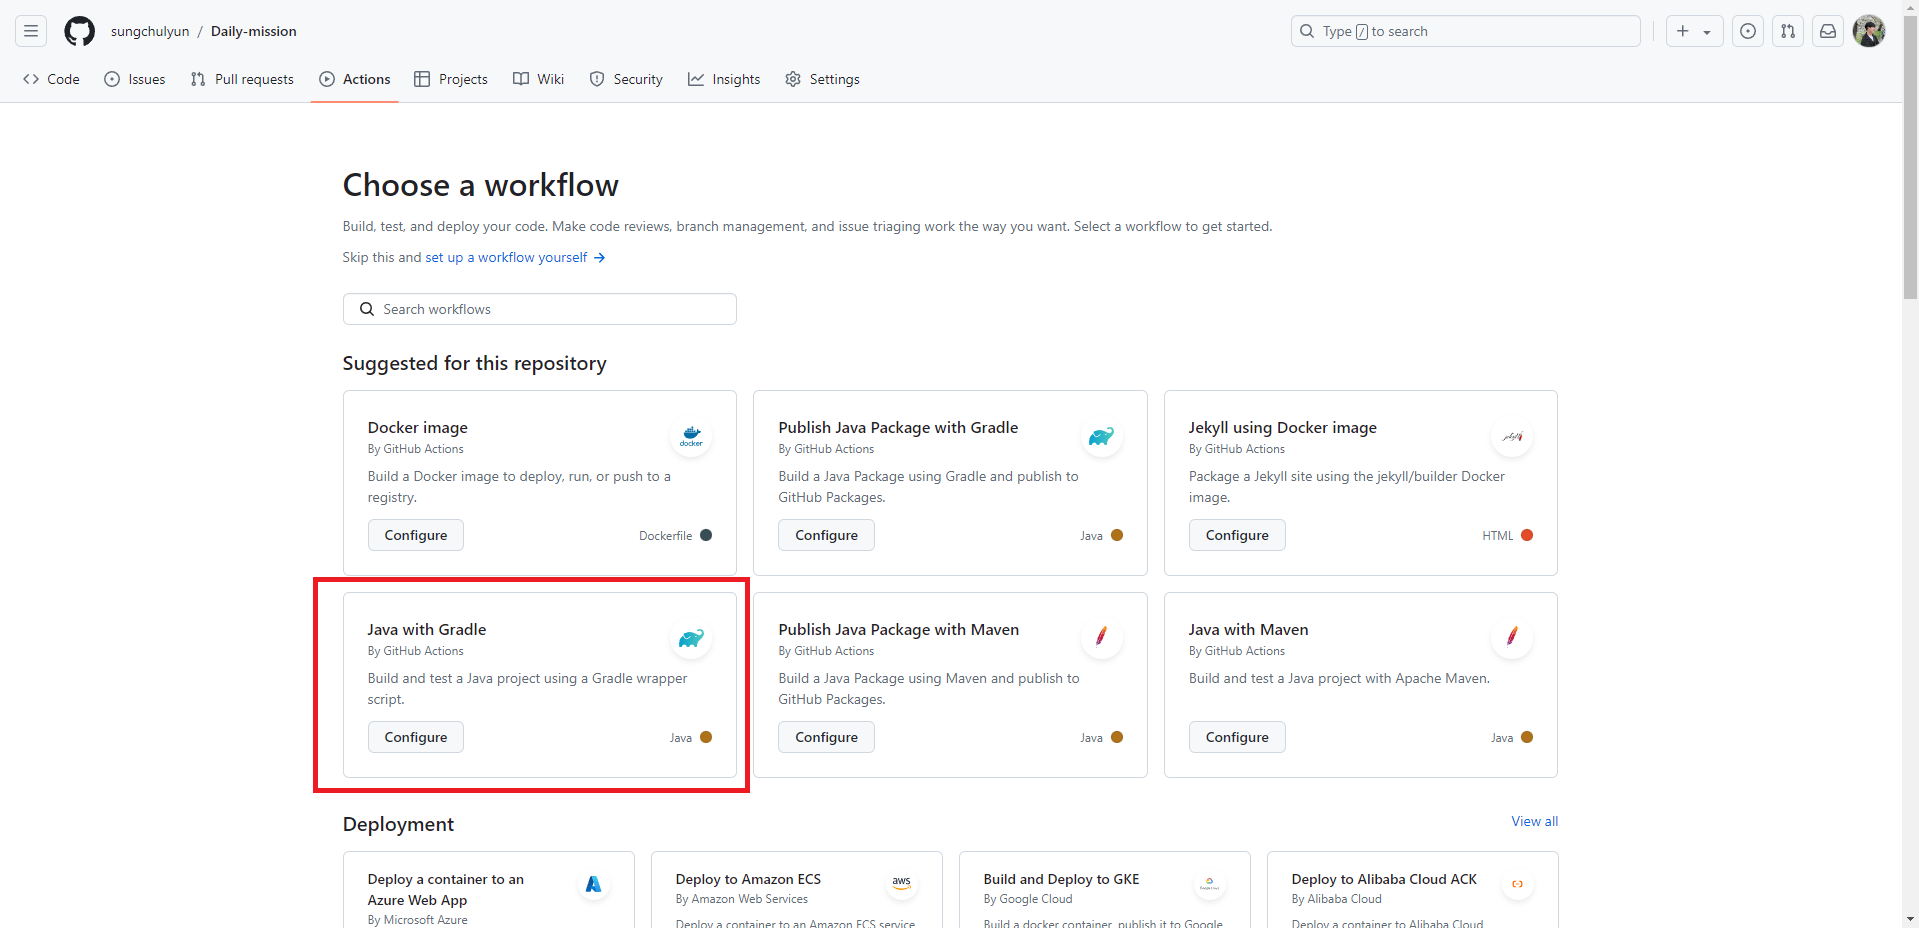Open the Wiki tab
Image resolution: width=1919 pixels, height=928 pixels.
[x=539, y=79]
